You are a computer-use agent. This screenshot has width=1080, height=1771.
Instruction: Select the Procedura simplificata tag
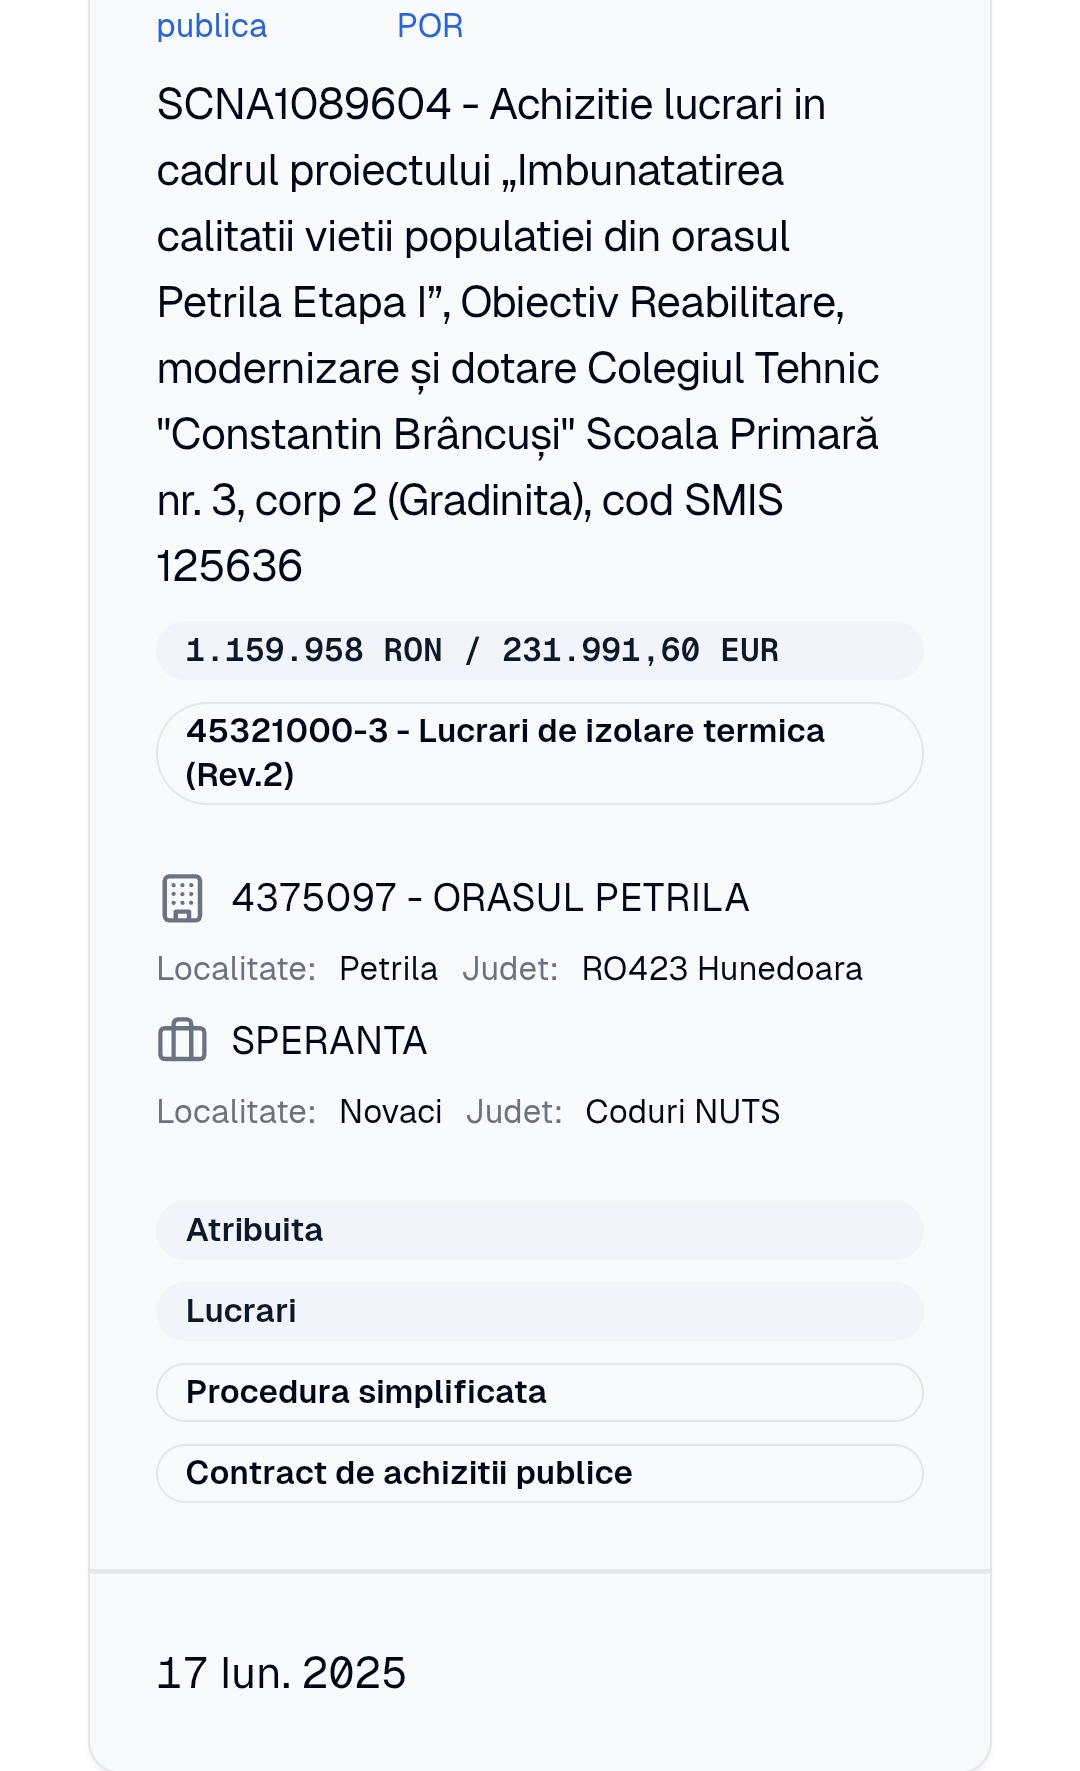click(x=540, y=1392)
